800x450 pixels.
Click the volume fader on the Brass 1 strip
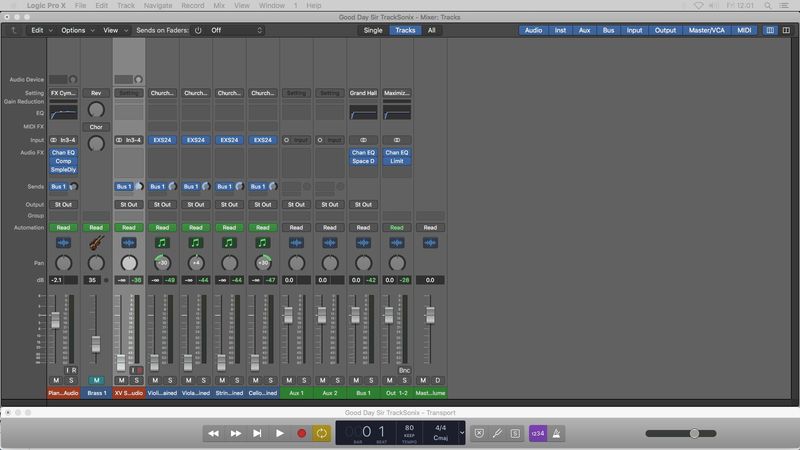[96, 343]
